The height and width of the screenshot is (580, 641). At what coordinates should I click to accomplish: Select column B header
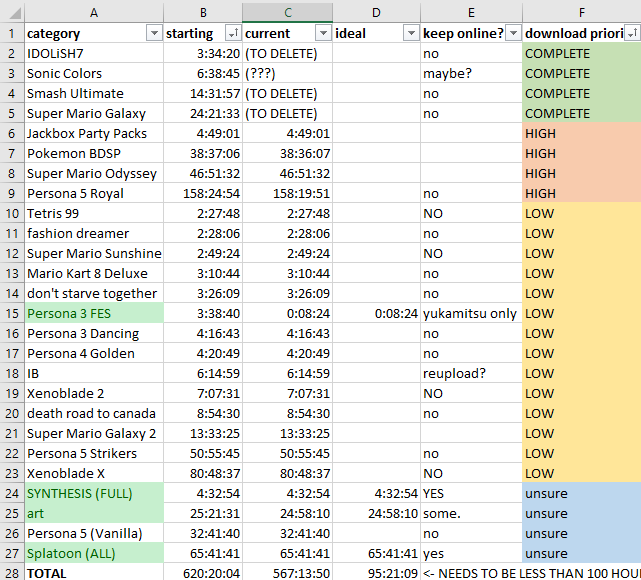point(203,13)
